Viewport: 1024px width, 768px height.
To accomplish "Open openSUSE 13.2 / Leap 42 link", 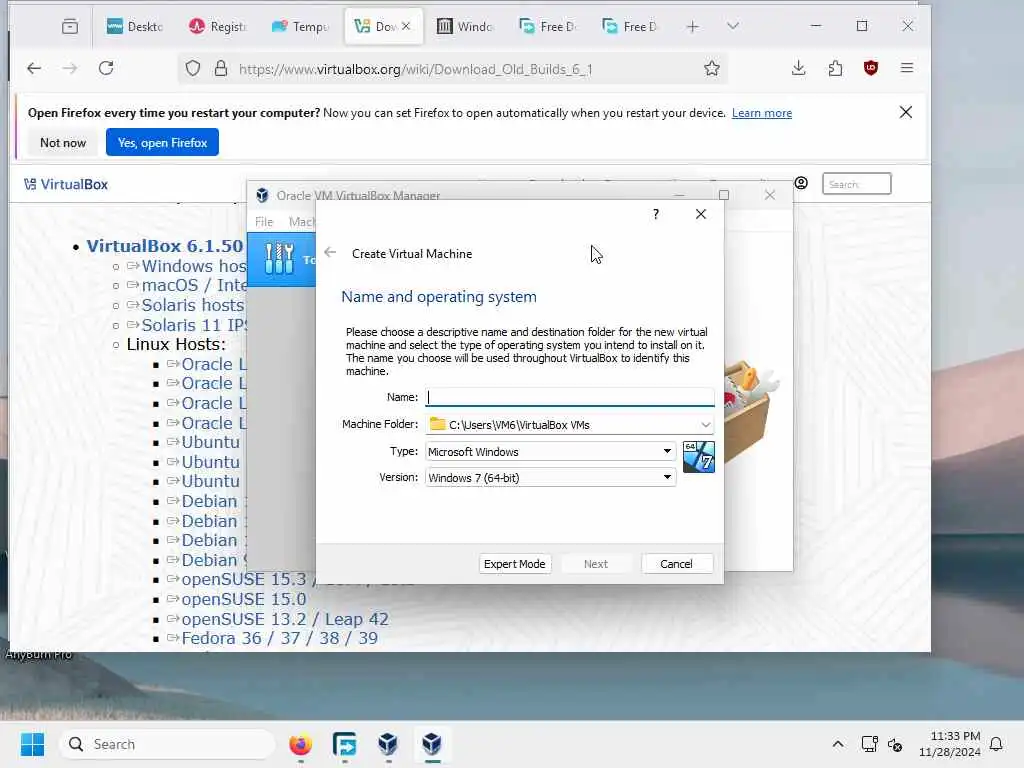I will [x=285, y=618].
